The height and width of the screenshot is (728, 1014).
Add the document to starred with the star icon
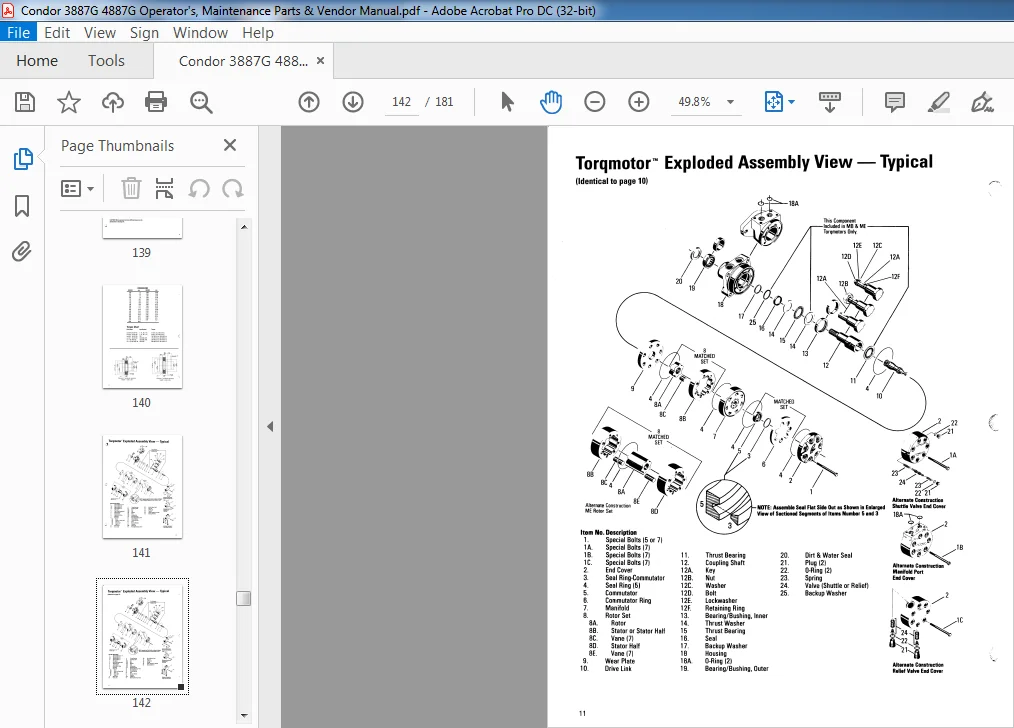point(69,102)
